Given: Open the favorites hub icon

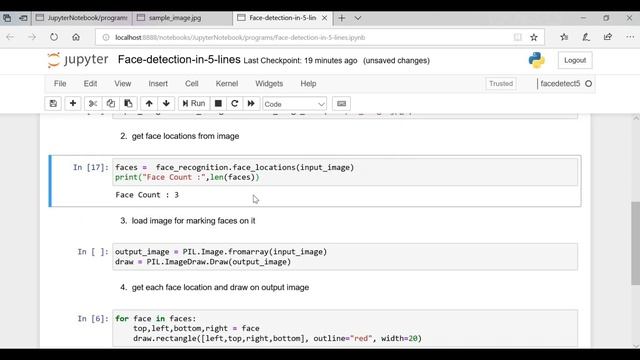Looking at the screenshot, I should point(564,37).
